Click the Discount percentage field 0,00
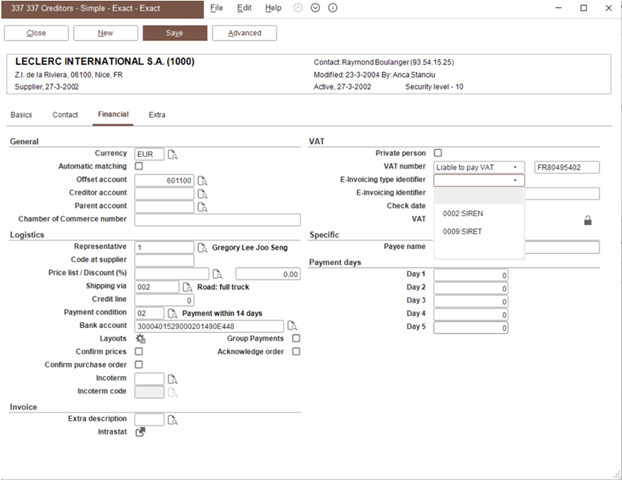The height and width of the screenshot is (480, 622). 268,274
